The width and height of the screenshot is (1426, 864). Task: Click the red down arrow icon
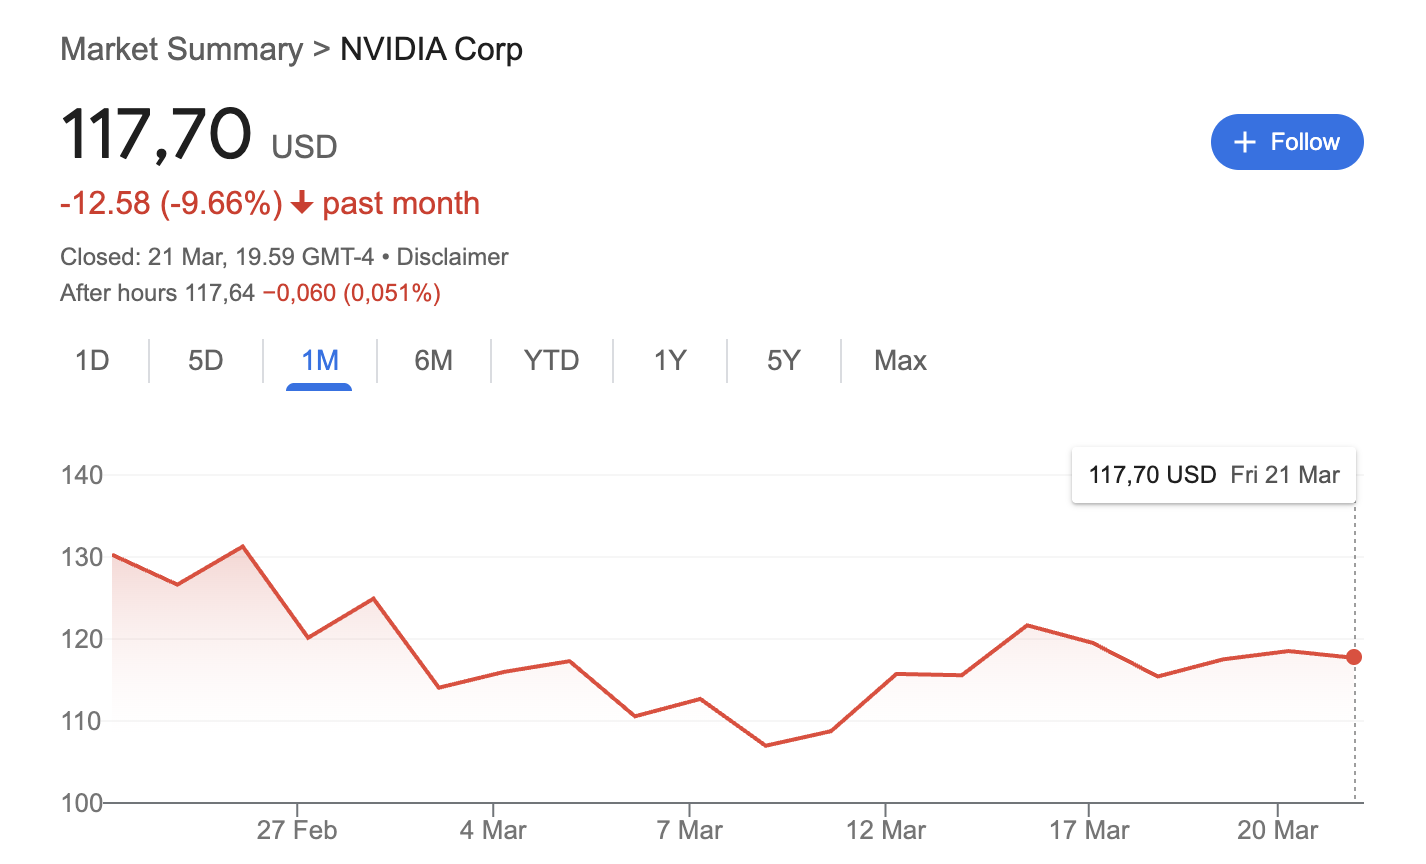point(302,204)
